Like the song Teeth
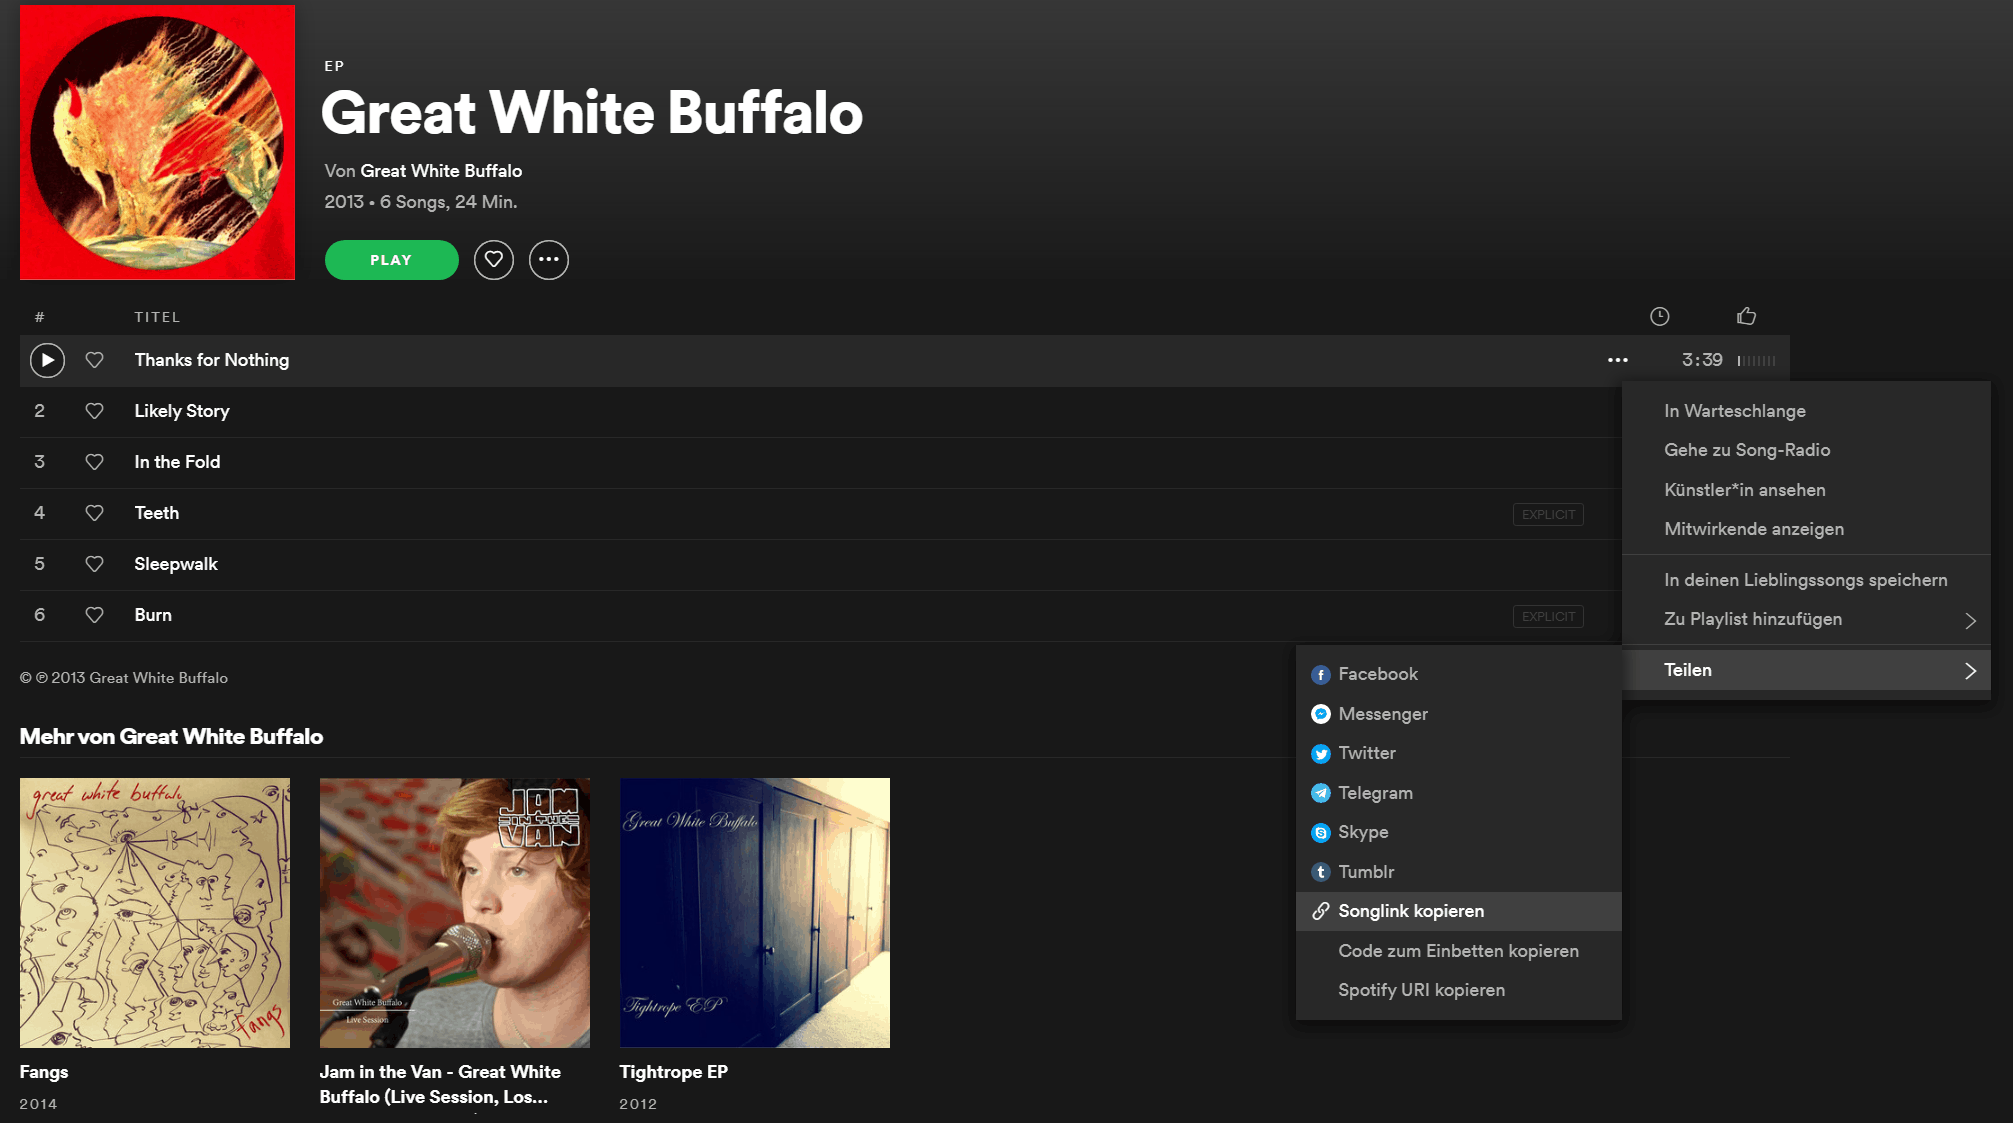2013x1123 pixels. tap(95, 513)
